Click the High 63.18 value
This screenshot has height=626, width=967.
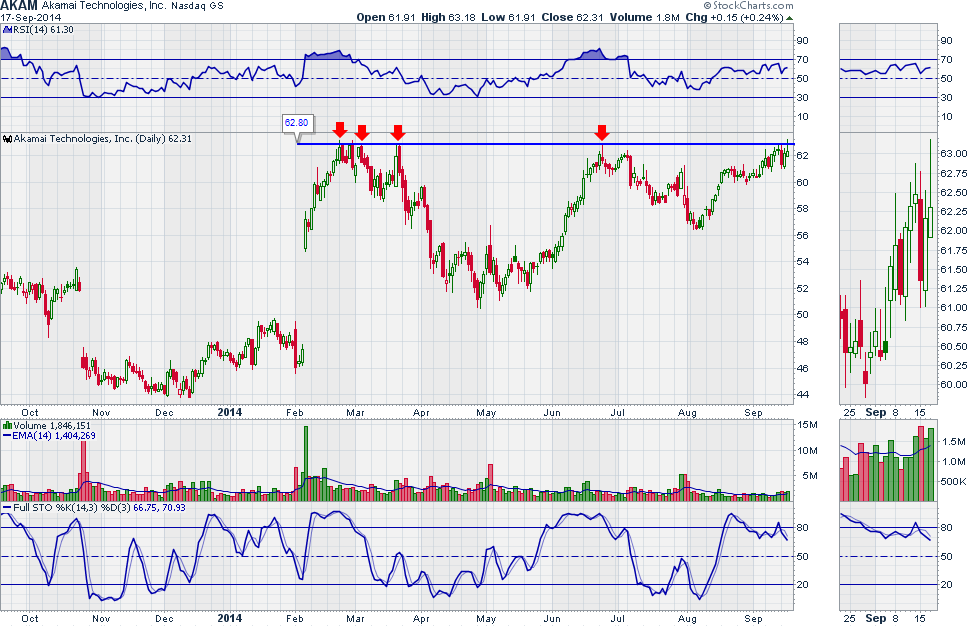point(448,17)
